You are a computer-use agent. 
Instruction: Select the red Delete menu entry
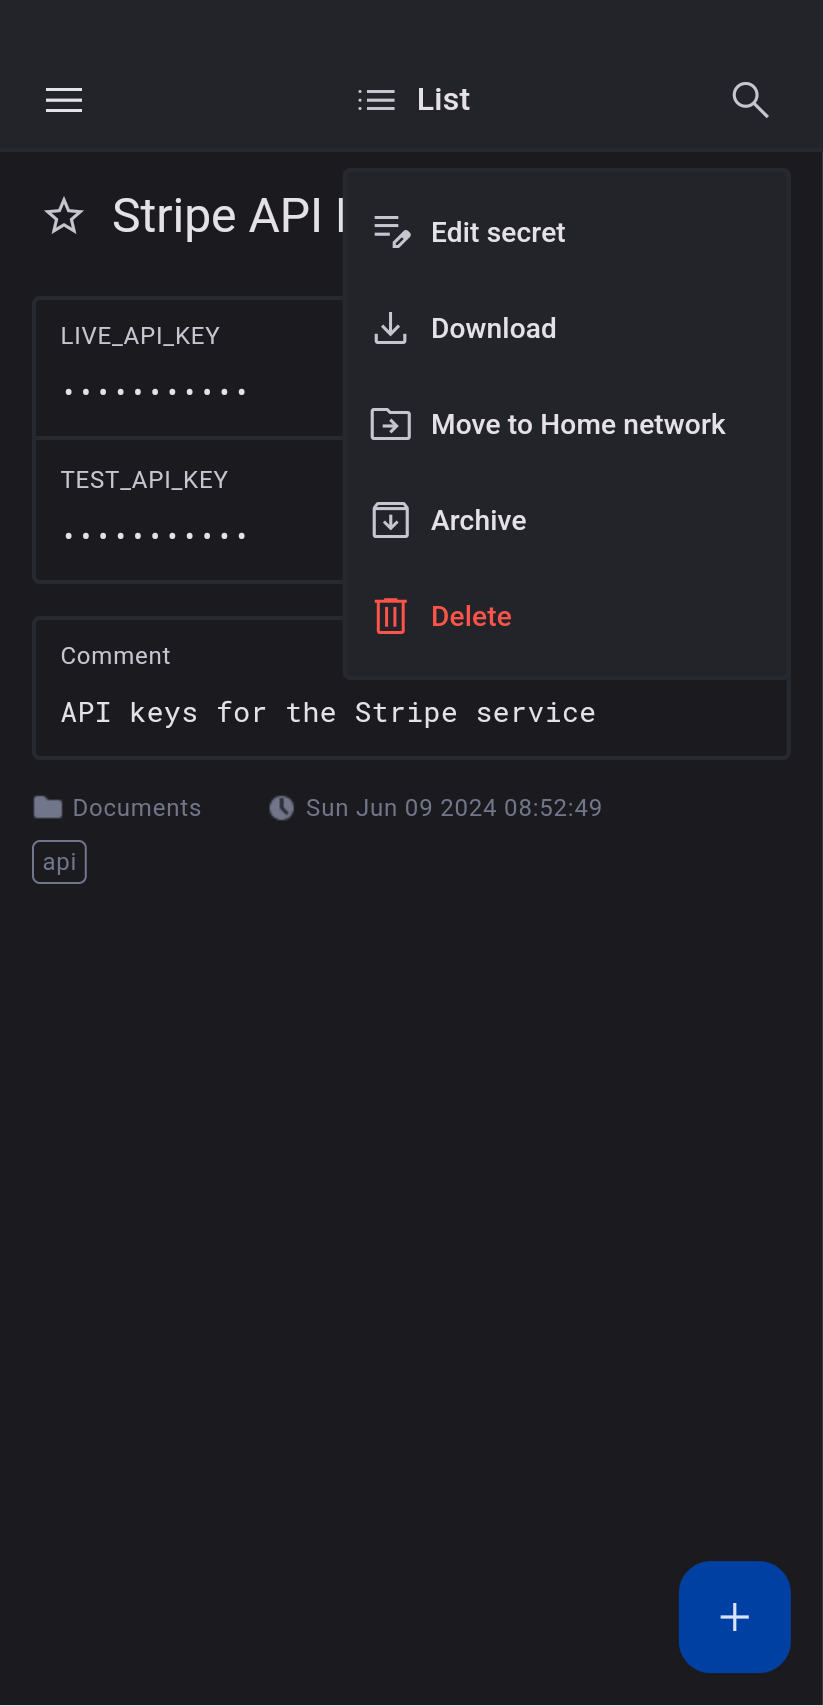tap(471, 616)
